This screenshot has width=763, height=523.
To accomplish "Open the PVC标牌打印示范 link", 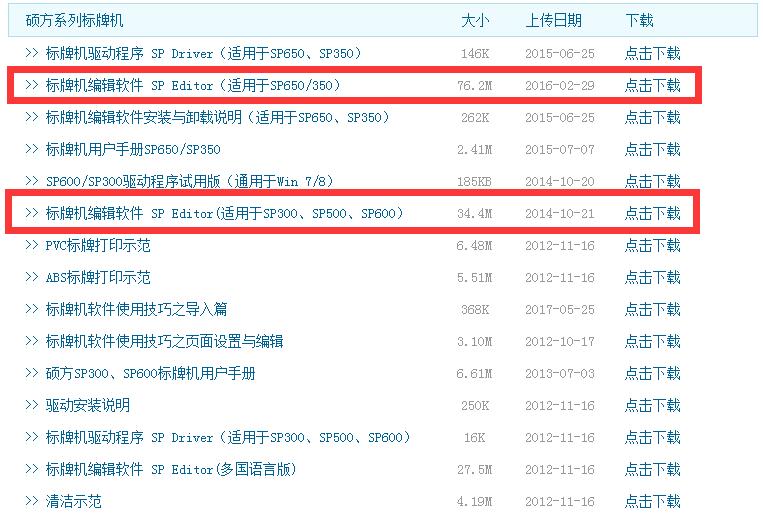I will coord(98,246).
